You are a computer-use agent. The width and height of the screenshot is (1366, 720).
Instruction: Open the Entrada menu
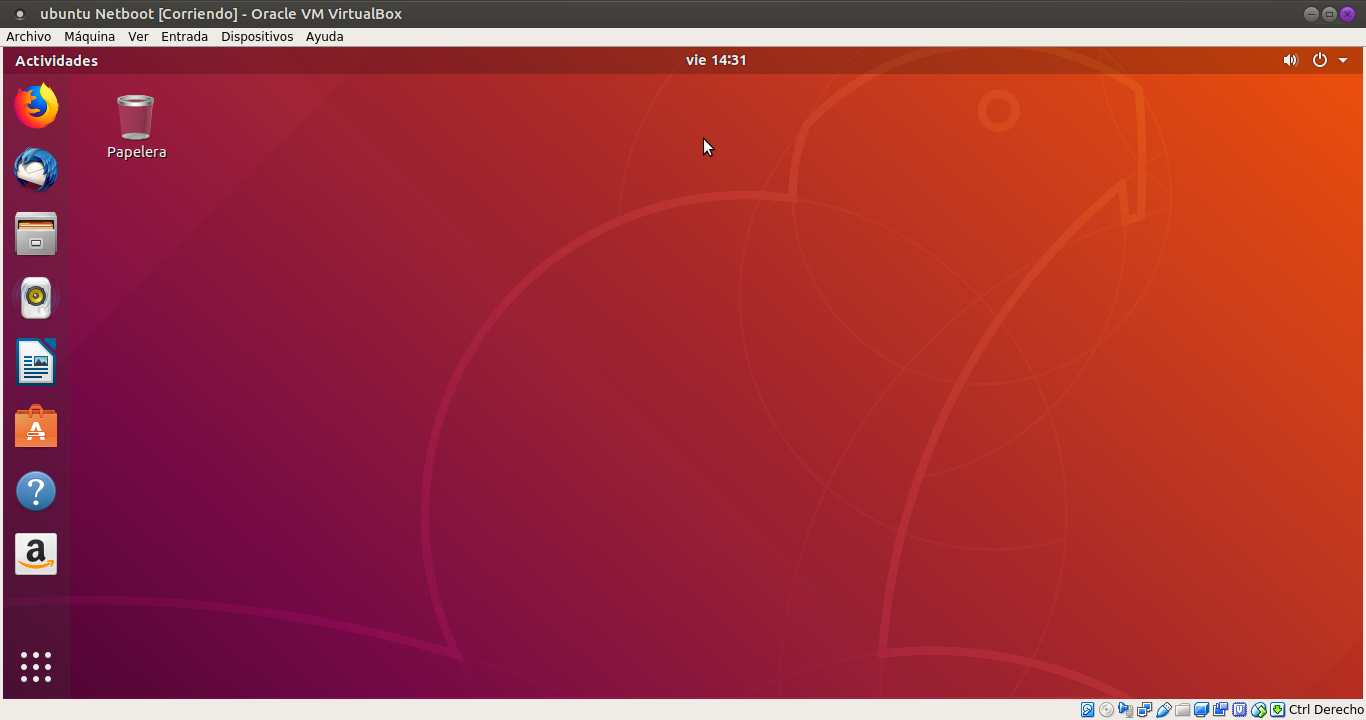click(184, 36)
